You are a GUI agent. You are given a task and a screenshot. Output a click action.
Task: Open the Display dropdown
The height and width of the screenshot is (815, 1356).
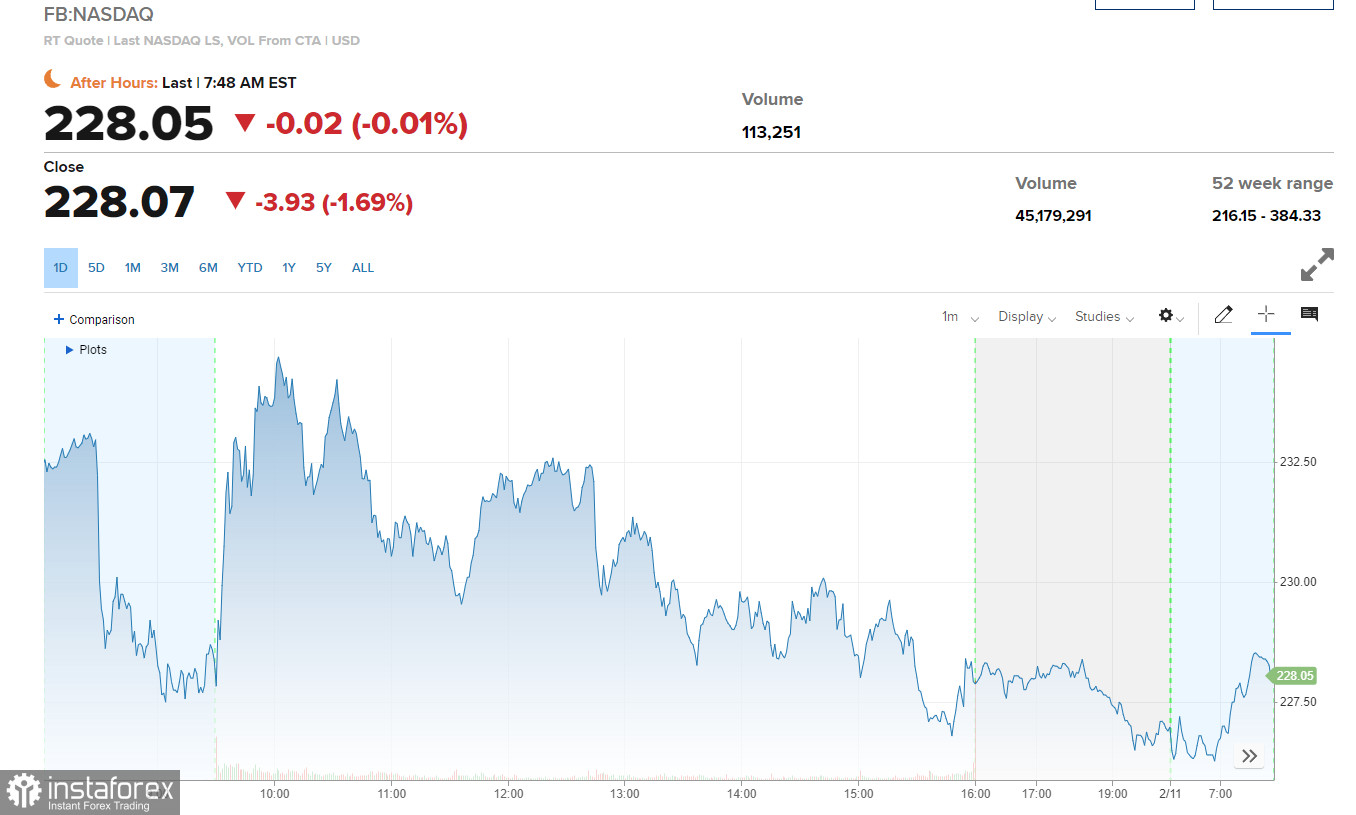tap(1027, 317)
